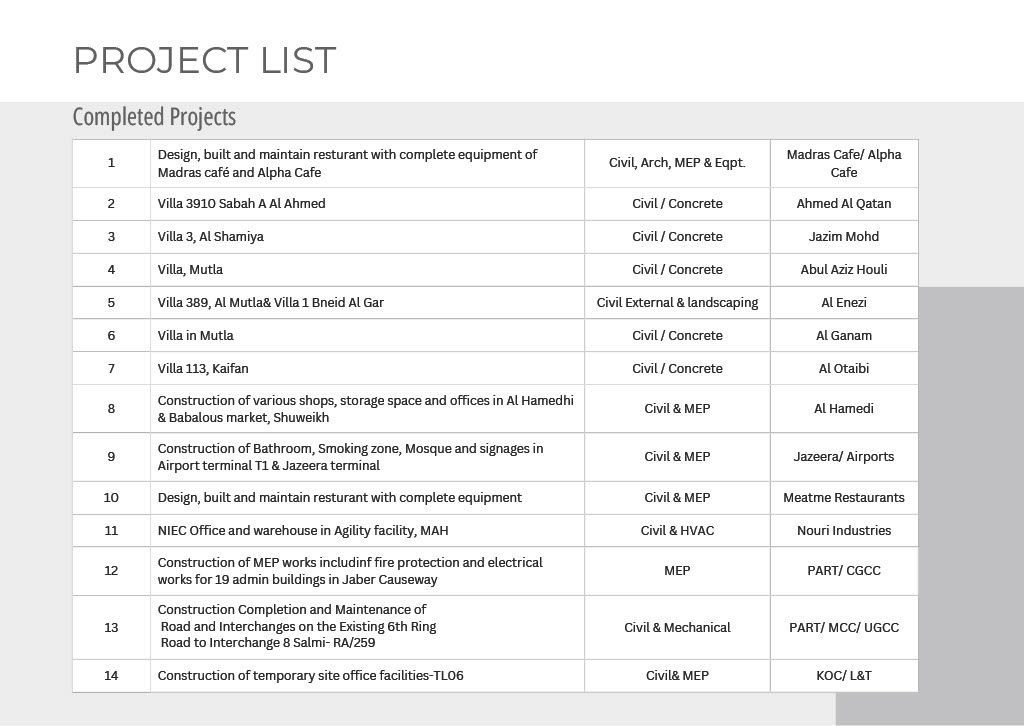
Task: Select the Villa 3910 Sabah A Al Ahmed row
Action: (241, 204)
